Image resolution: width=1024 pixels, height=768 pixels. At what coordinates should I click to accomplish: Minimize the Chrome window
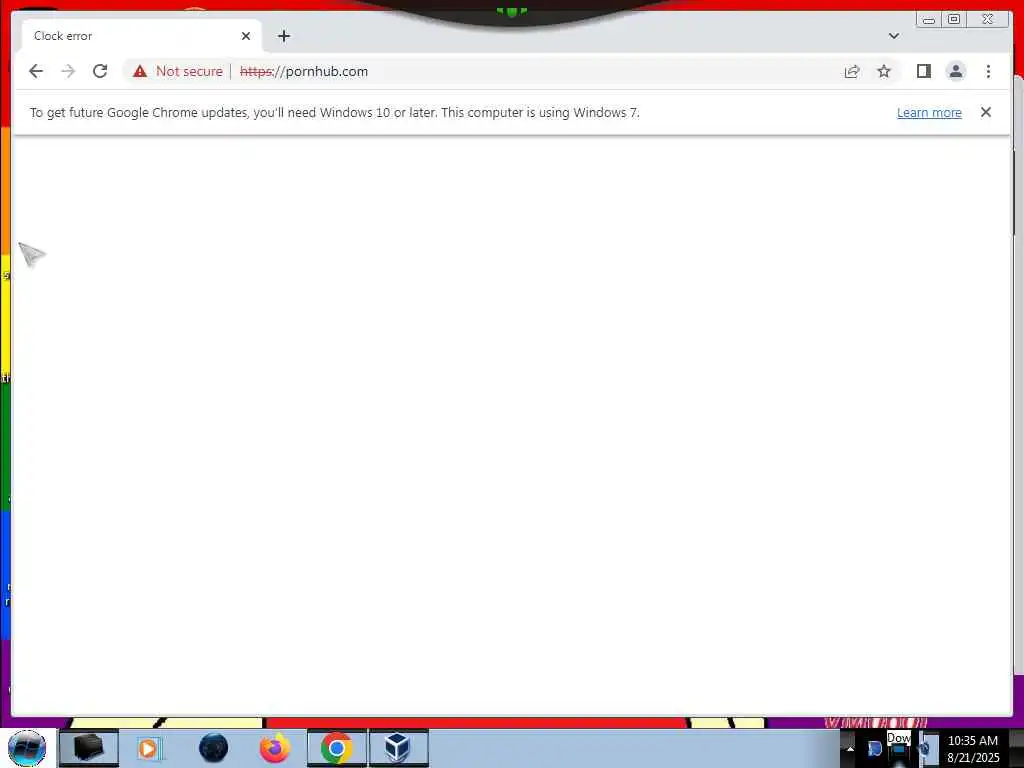tap(928, 20)
